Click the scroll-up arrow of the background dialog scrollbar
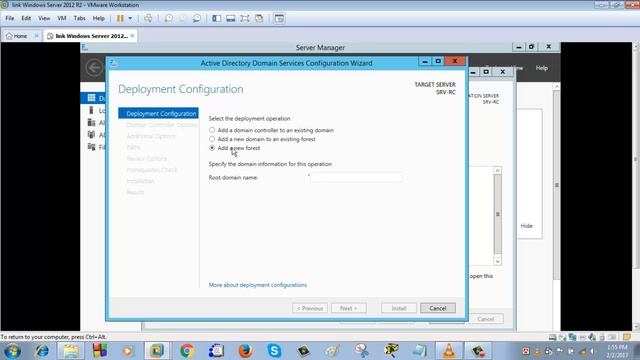The image size is (640, 360). tap(498, 171)
